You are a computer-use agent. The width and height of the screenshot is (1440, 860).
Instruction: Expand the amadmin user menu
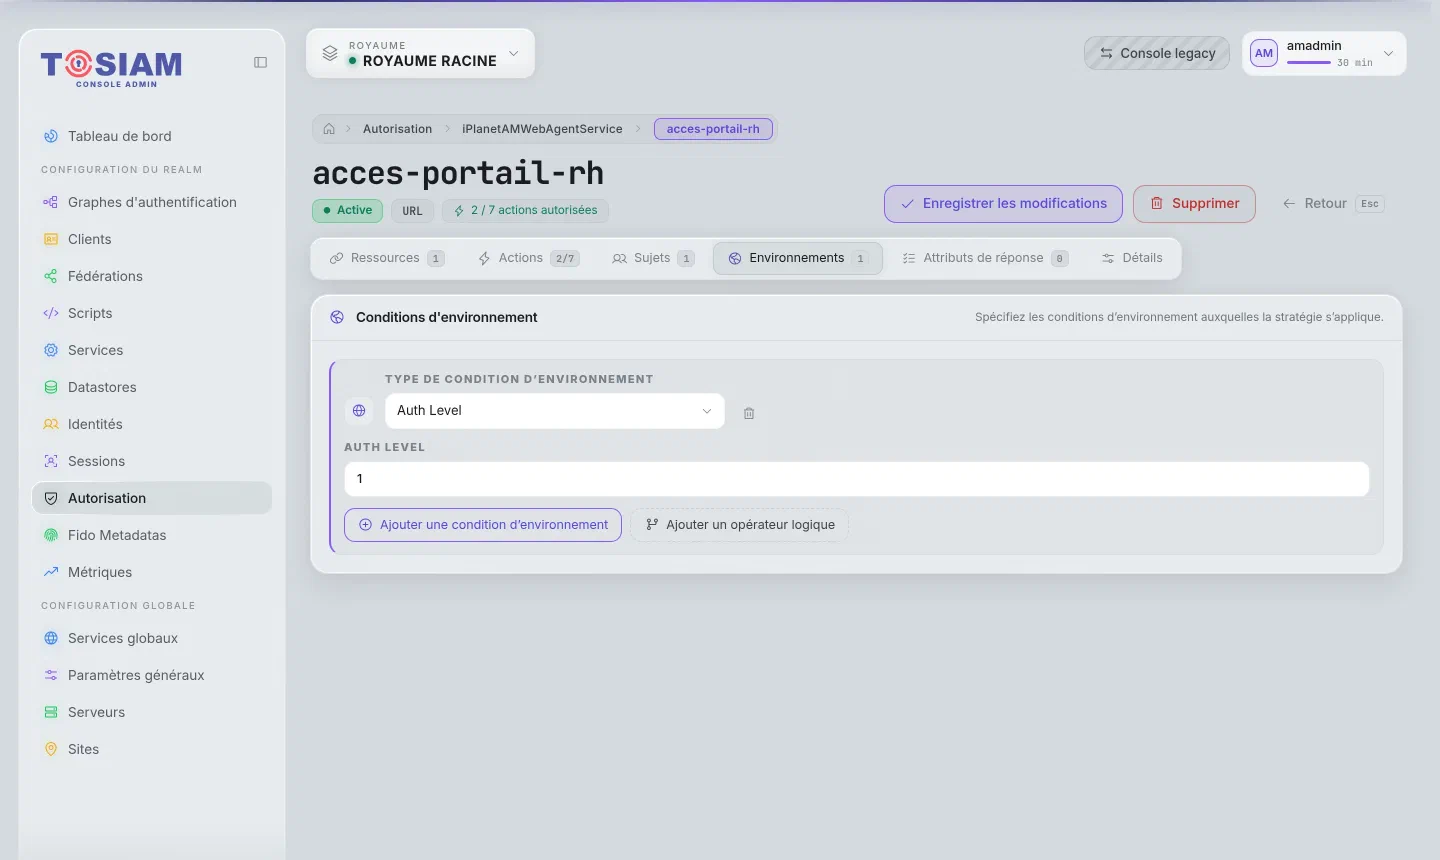coord(1324,53)
